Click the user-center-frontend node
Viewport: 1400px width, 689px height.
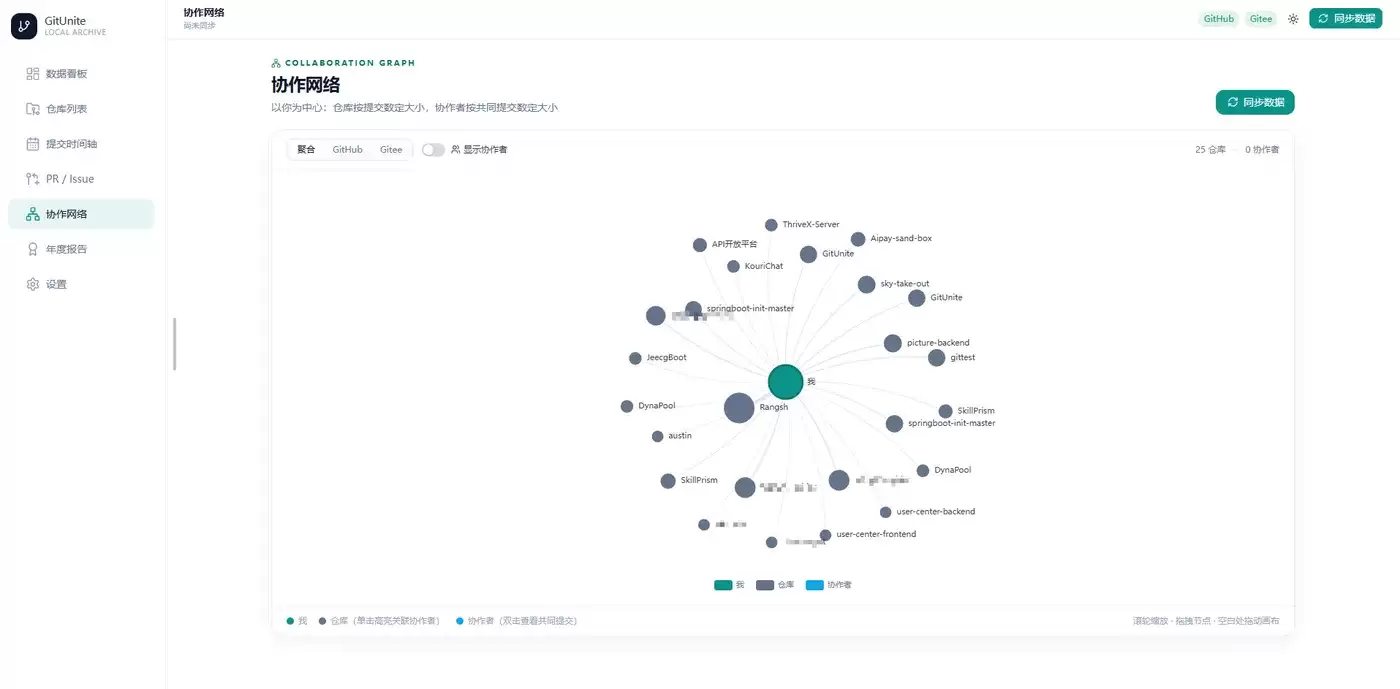point(825,535)
